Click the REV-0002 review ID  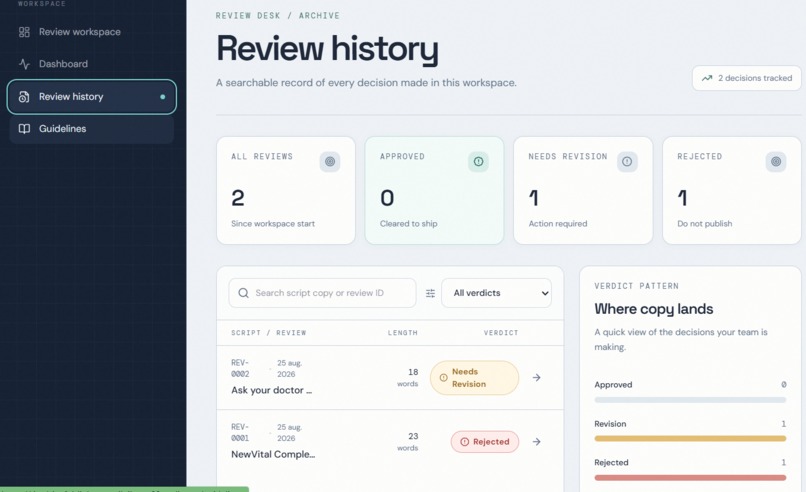click(x=241, y=369)
